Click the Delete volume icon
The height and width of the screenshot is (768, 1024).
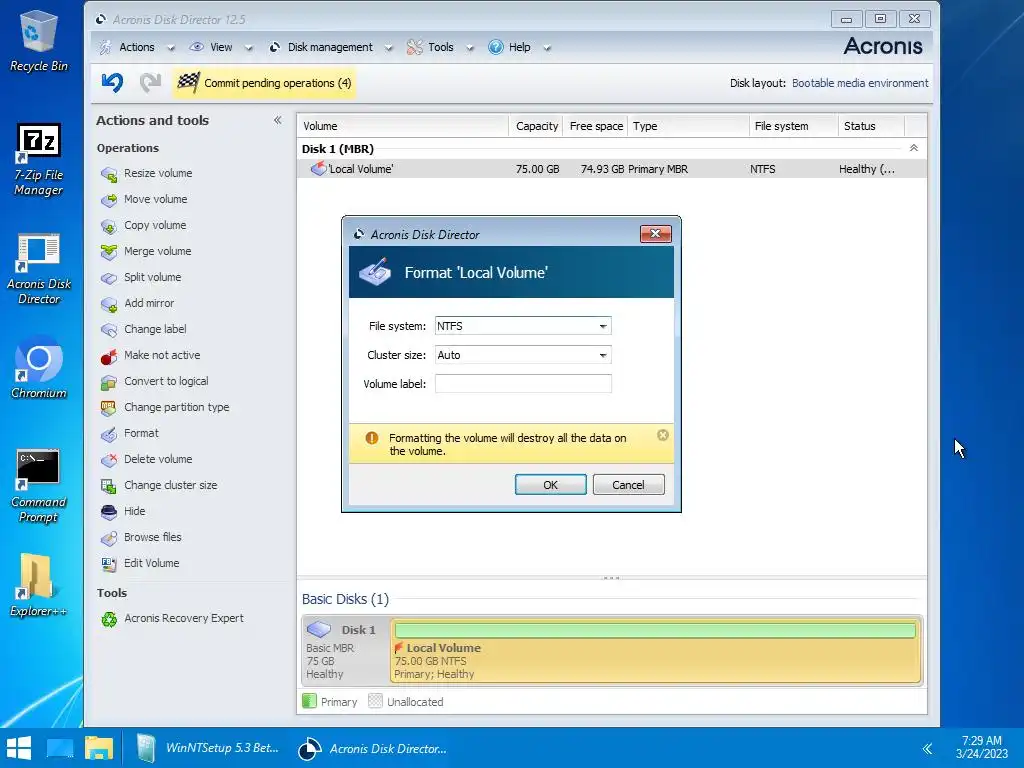click(108, 460)
